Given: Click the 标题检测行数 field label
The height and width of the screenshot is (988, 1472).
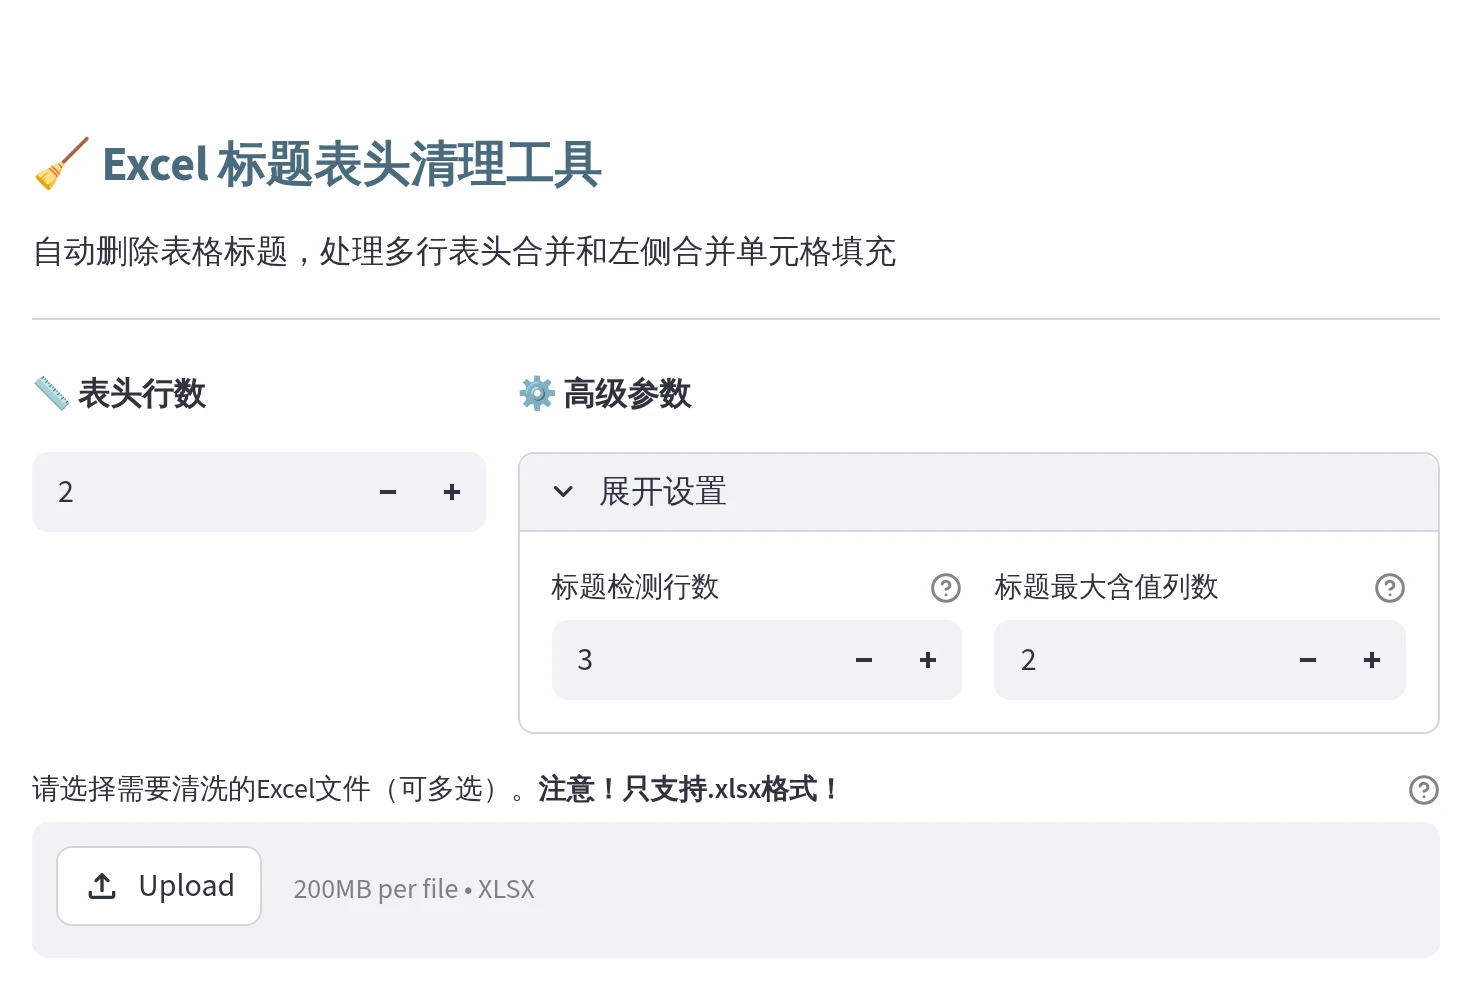Looking at the screenshot, I should click(635, 587).
